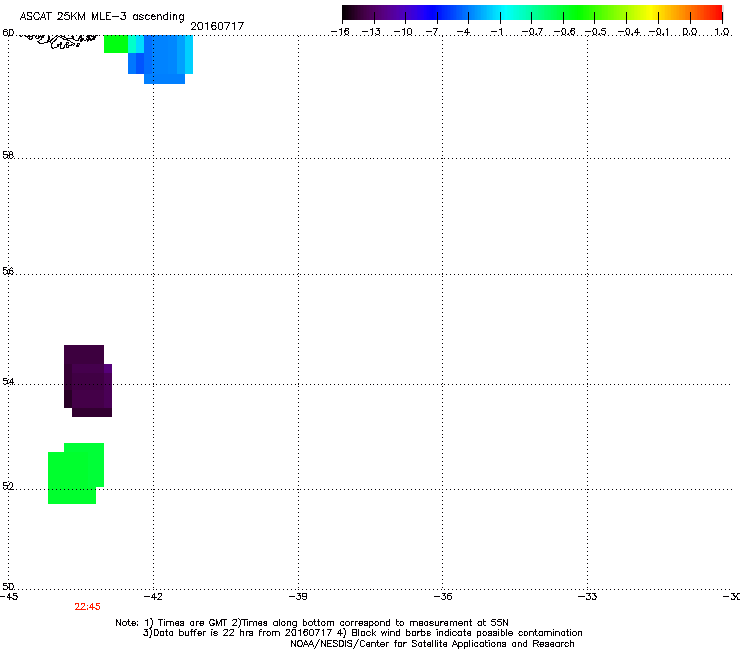Click the NOAA/NESDIS credit line

pos(432,644)
